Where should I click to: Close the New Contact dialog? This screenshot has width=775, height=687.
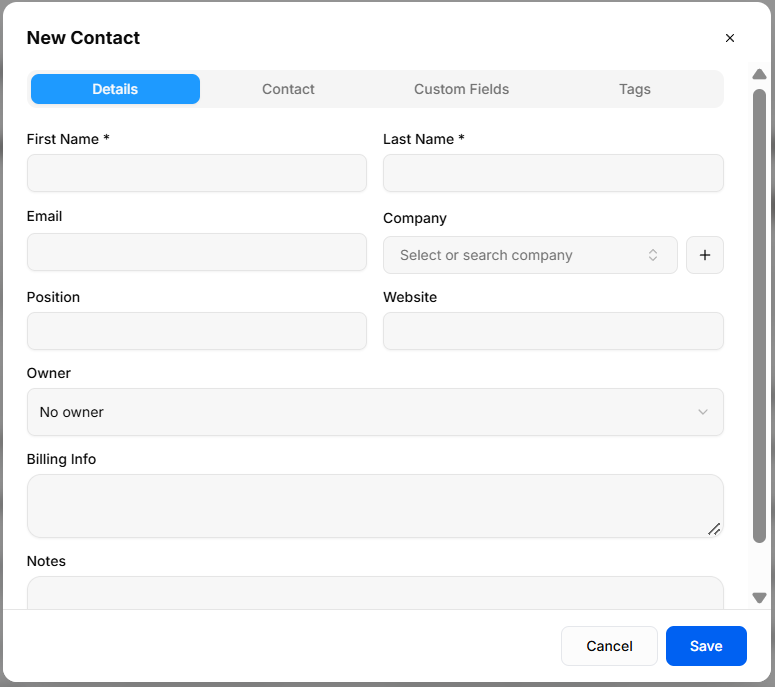coord(730,38)
